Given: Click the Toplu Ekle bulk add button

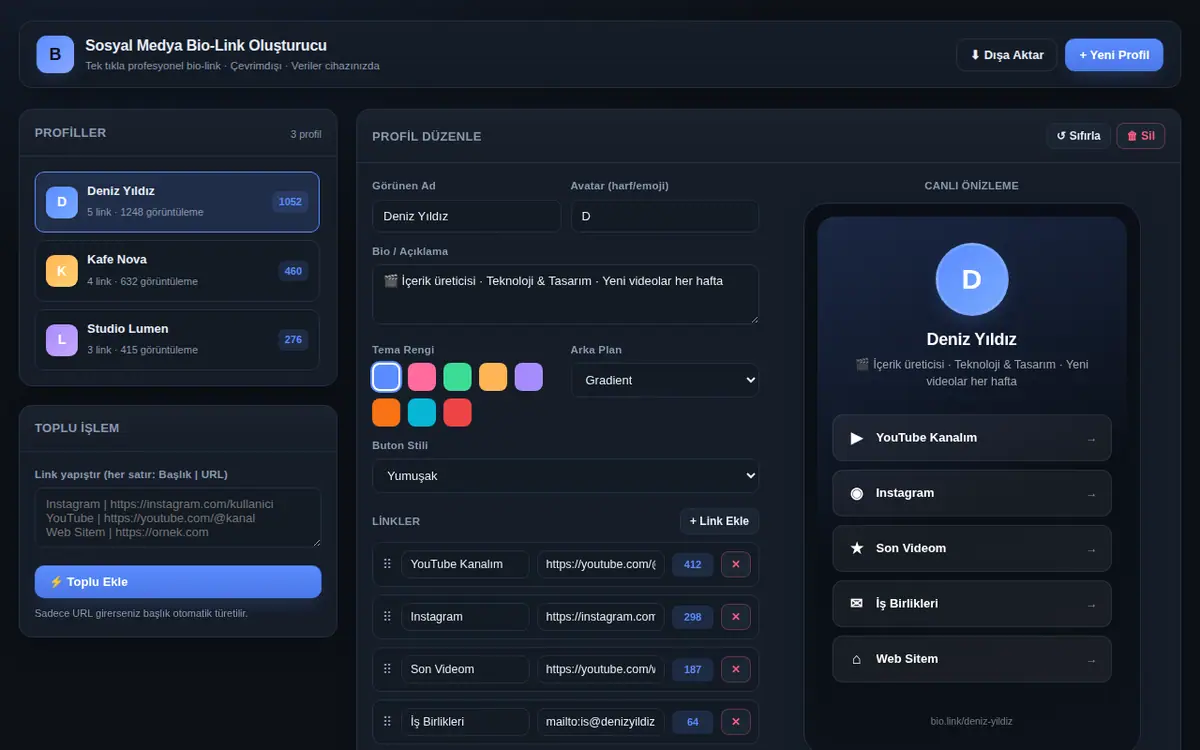Looking at the screenshot, I should tap(178, 582).
